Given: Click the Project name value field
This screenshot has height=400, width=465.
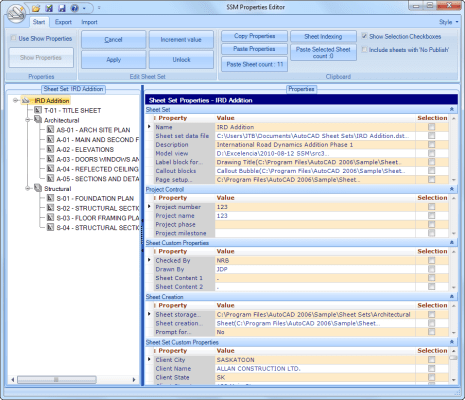Looking at the screenshot, I should tap(315, 216).
